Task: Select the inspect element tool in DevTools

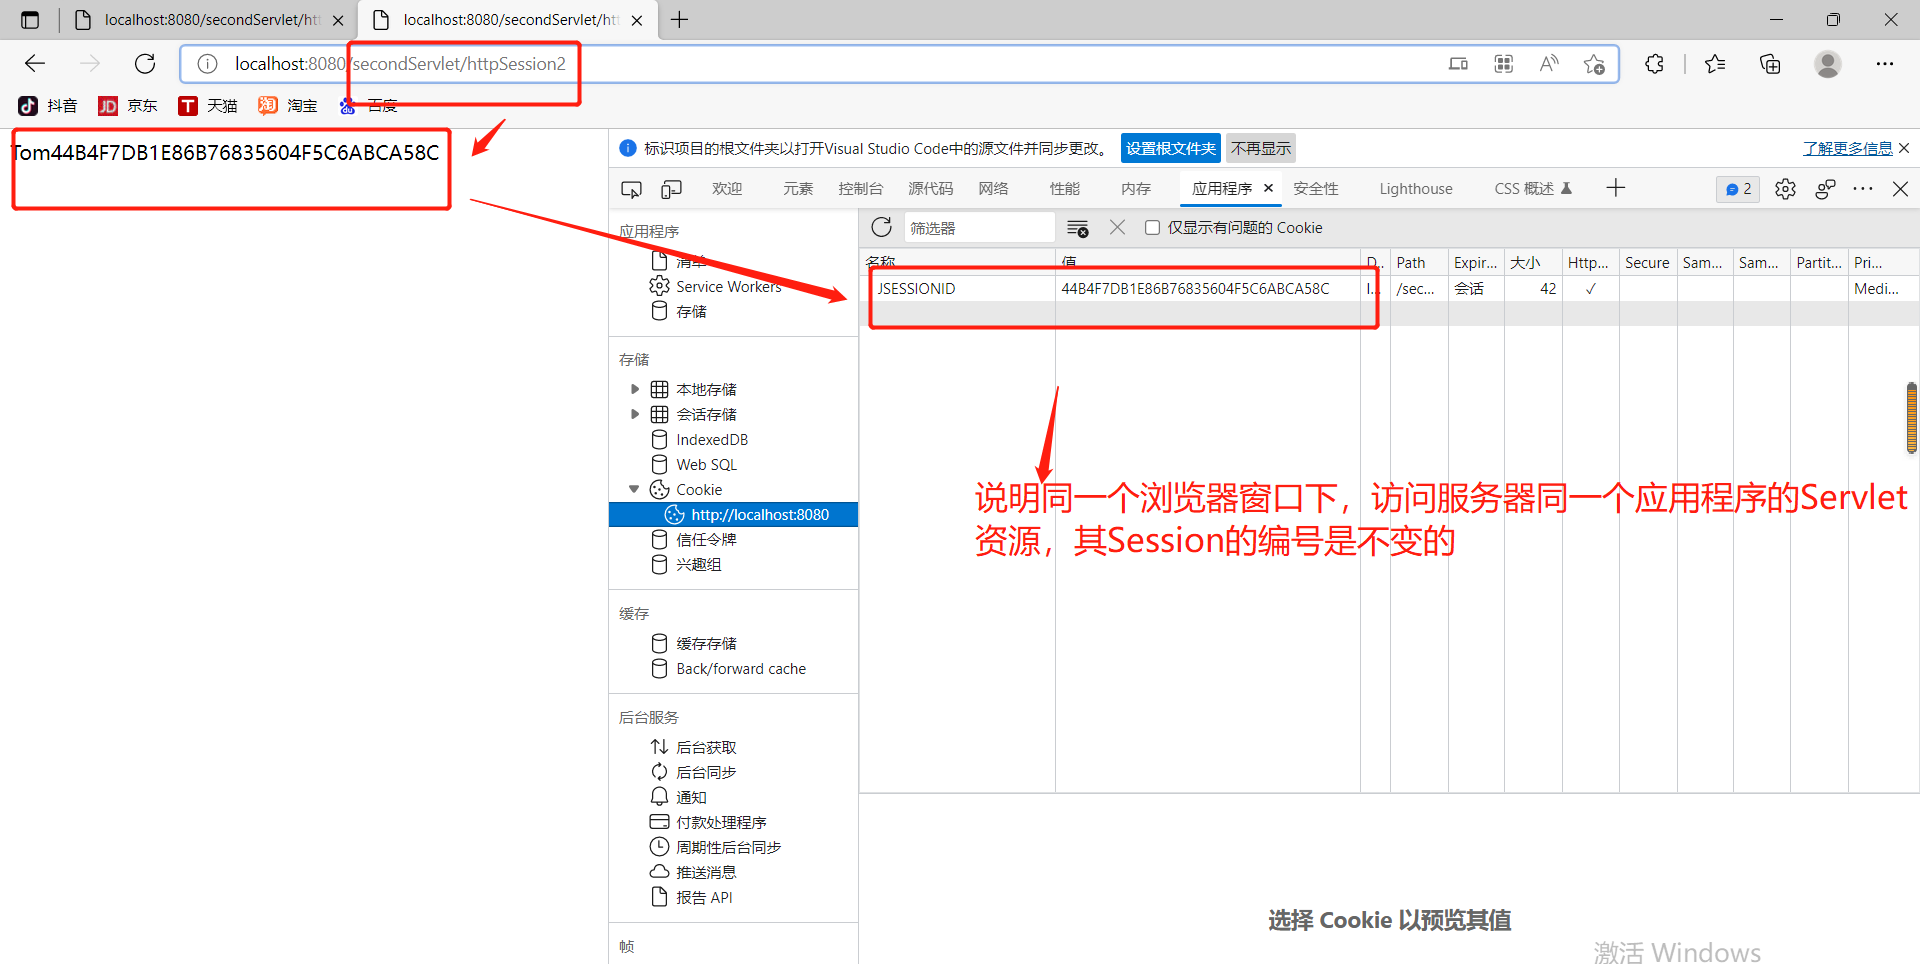Action: 631,189
